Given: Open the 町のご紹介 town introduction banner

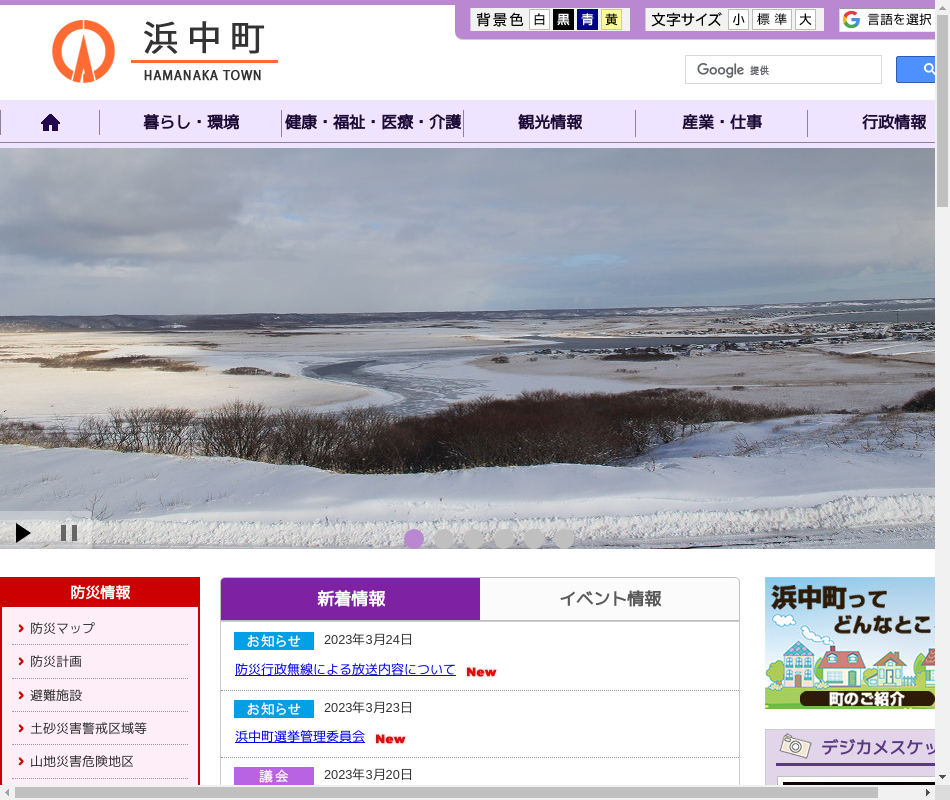Looking at the screenshot, I should pyautogui.click(x=850, y=643).
